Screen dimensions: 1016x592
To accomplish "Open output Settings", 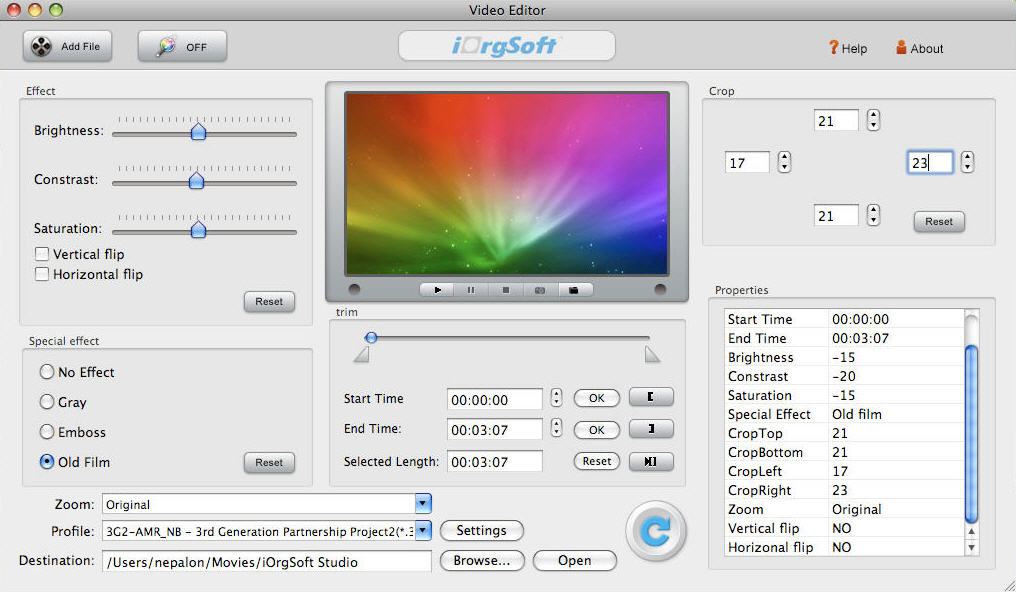I will (481, 530).
